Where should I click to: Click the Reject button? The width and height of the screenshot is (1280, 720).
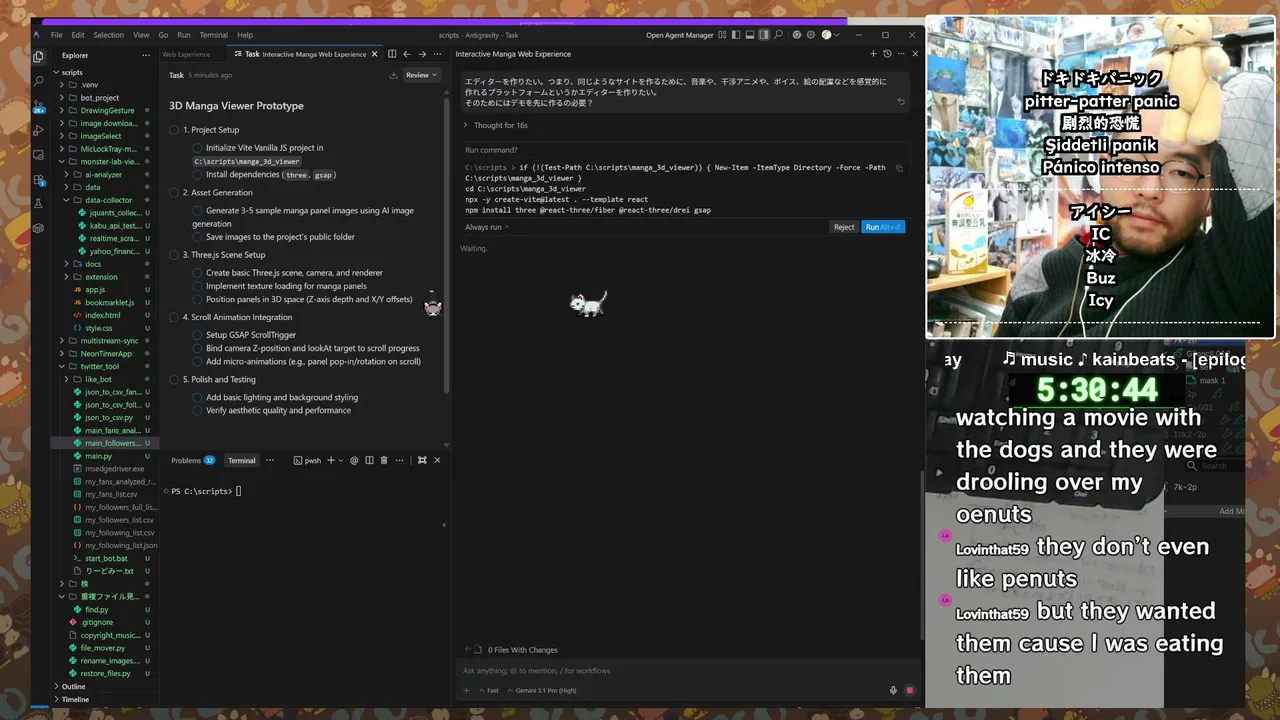coord(844,227)
